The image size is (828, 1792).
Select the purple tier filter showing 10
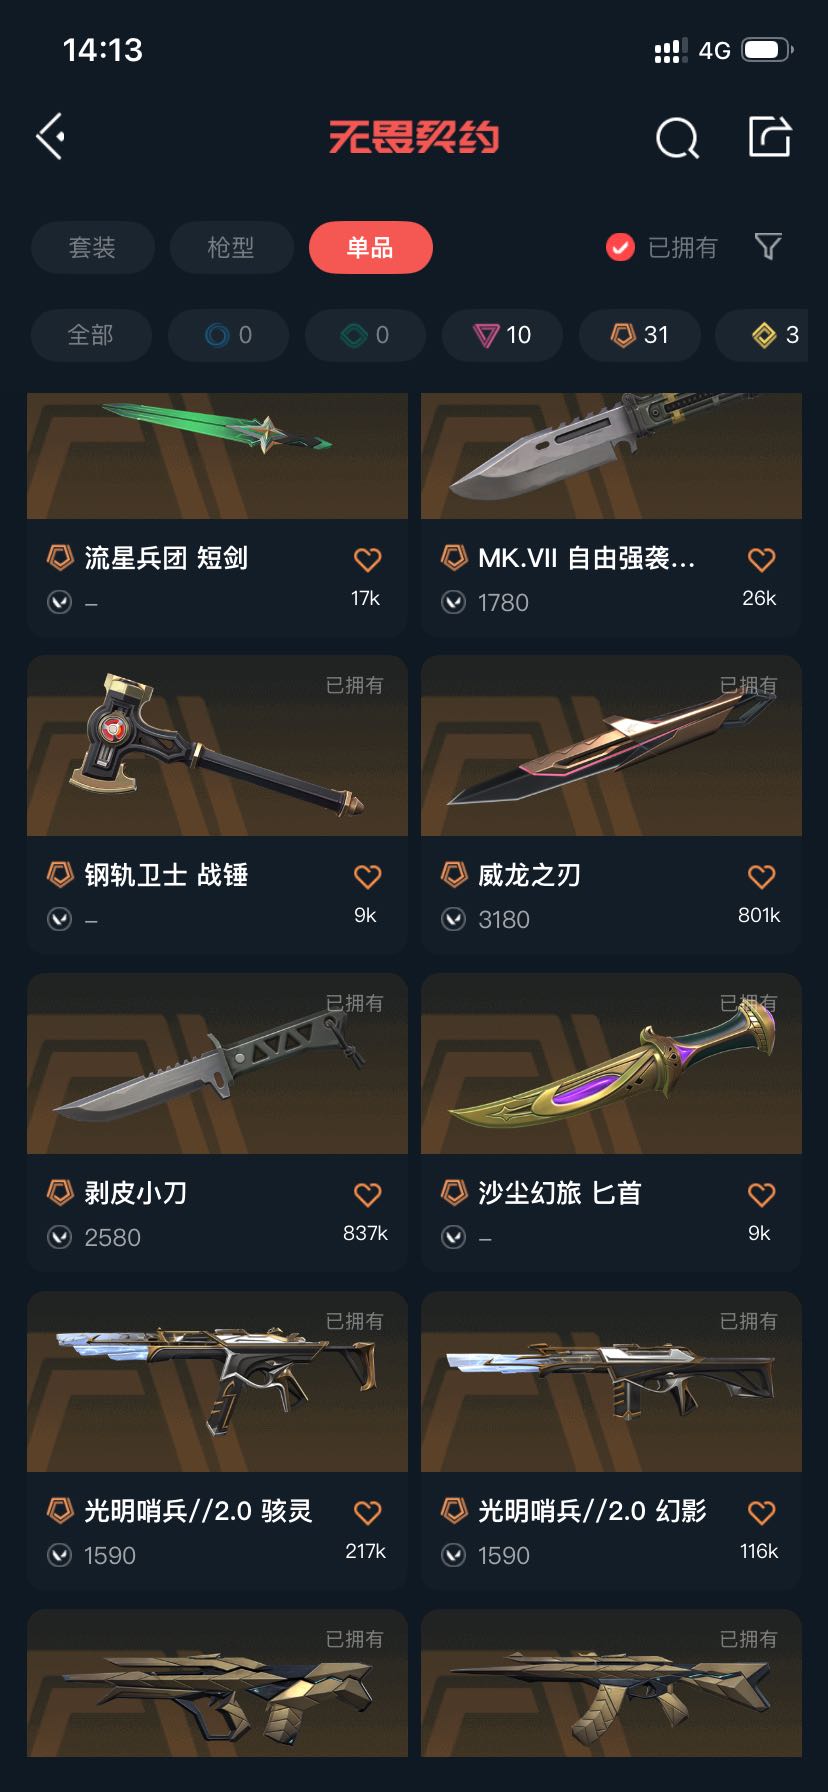point(503,335)
